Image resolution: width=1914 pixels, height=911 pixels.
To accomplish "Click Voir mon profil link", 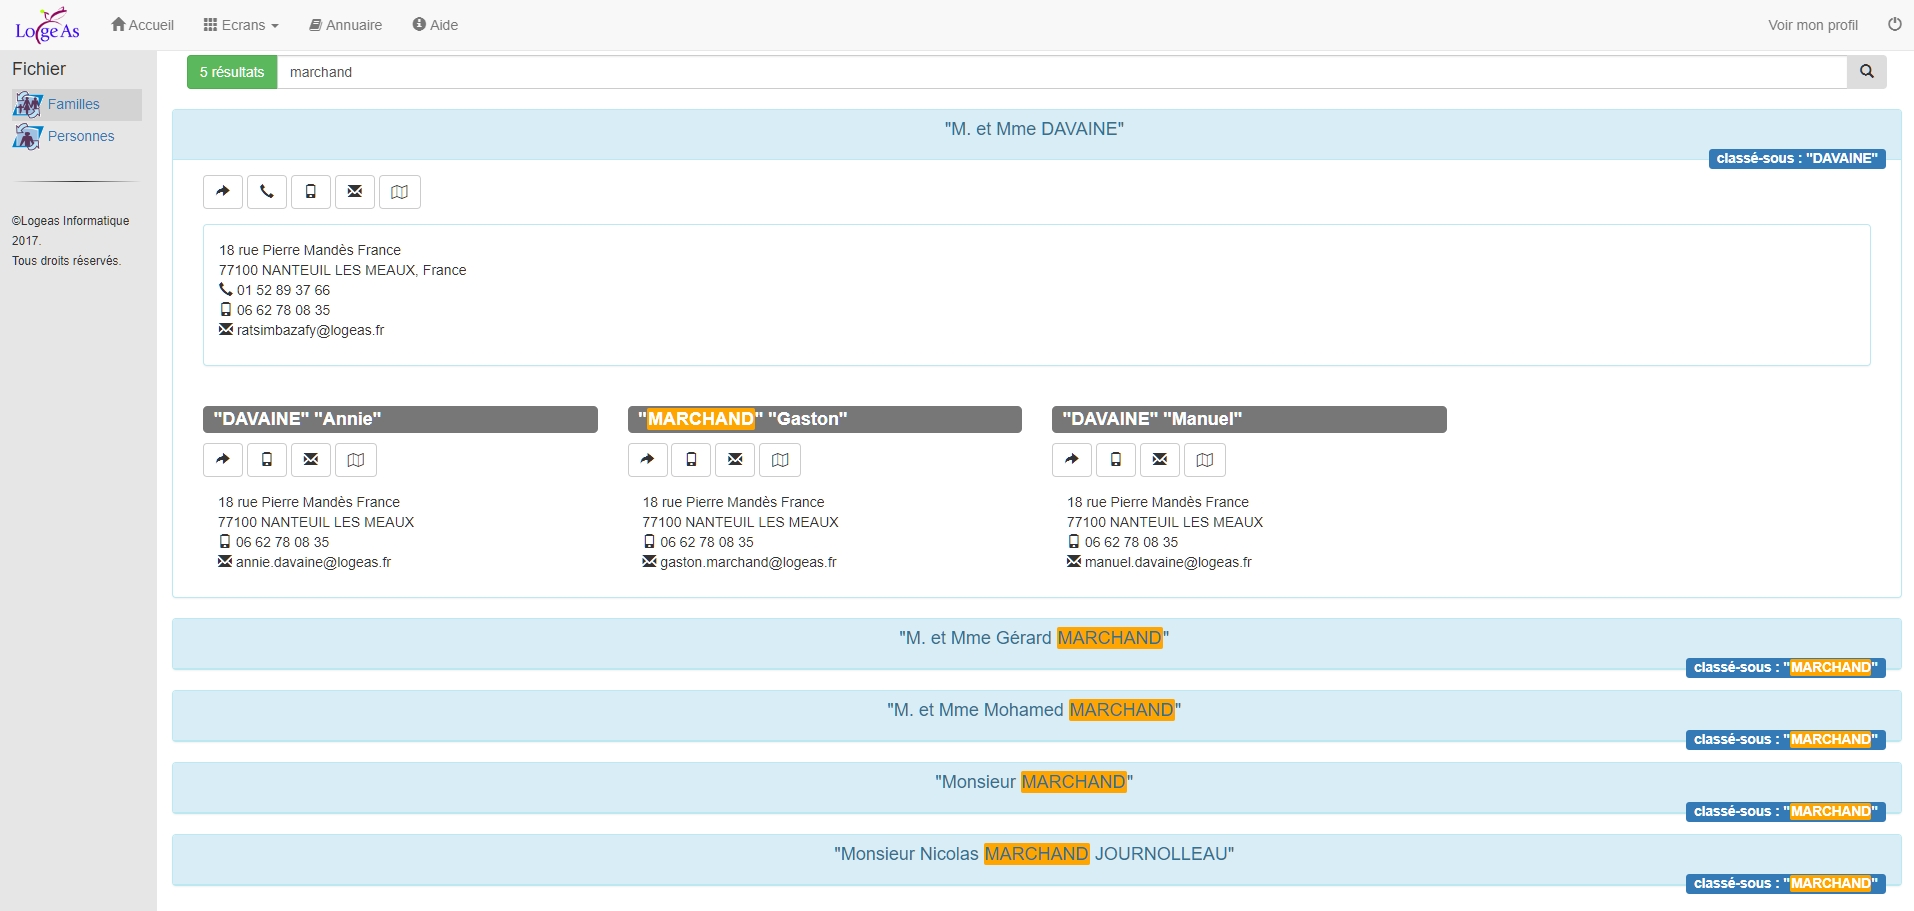I will click(x=1812, y=25).
